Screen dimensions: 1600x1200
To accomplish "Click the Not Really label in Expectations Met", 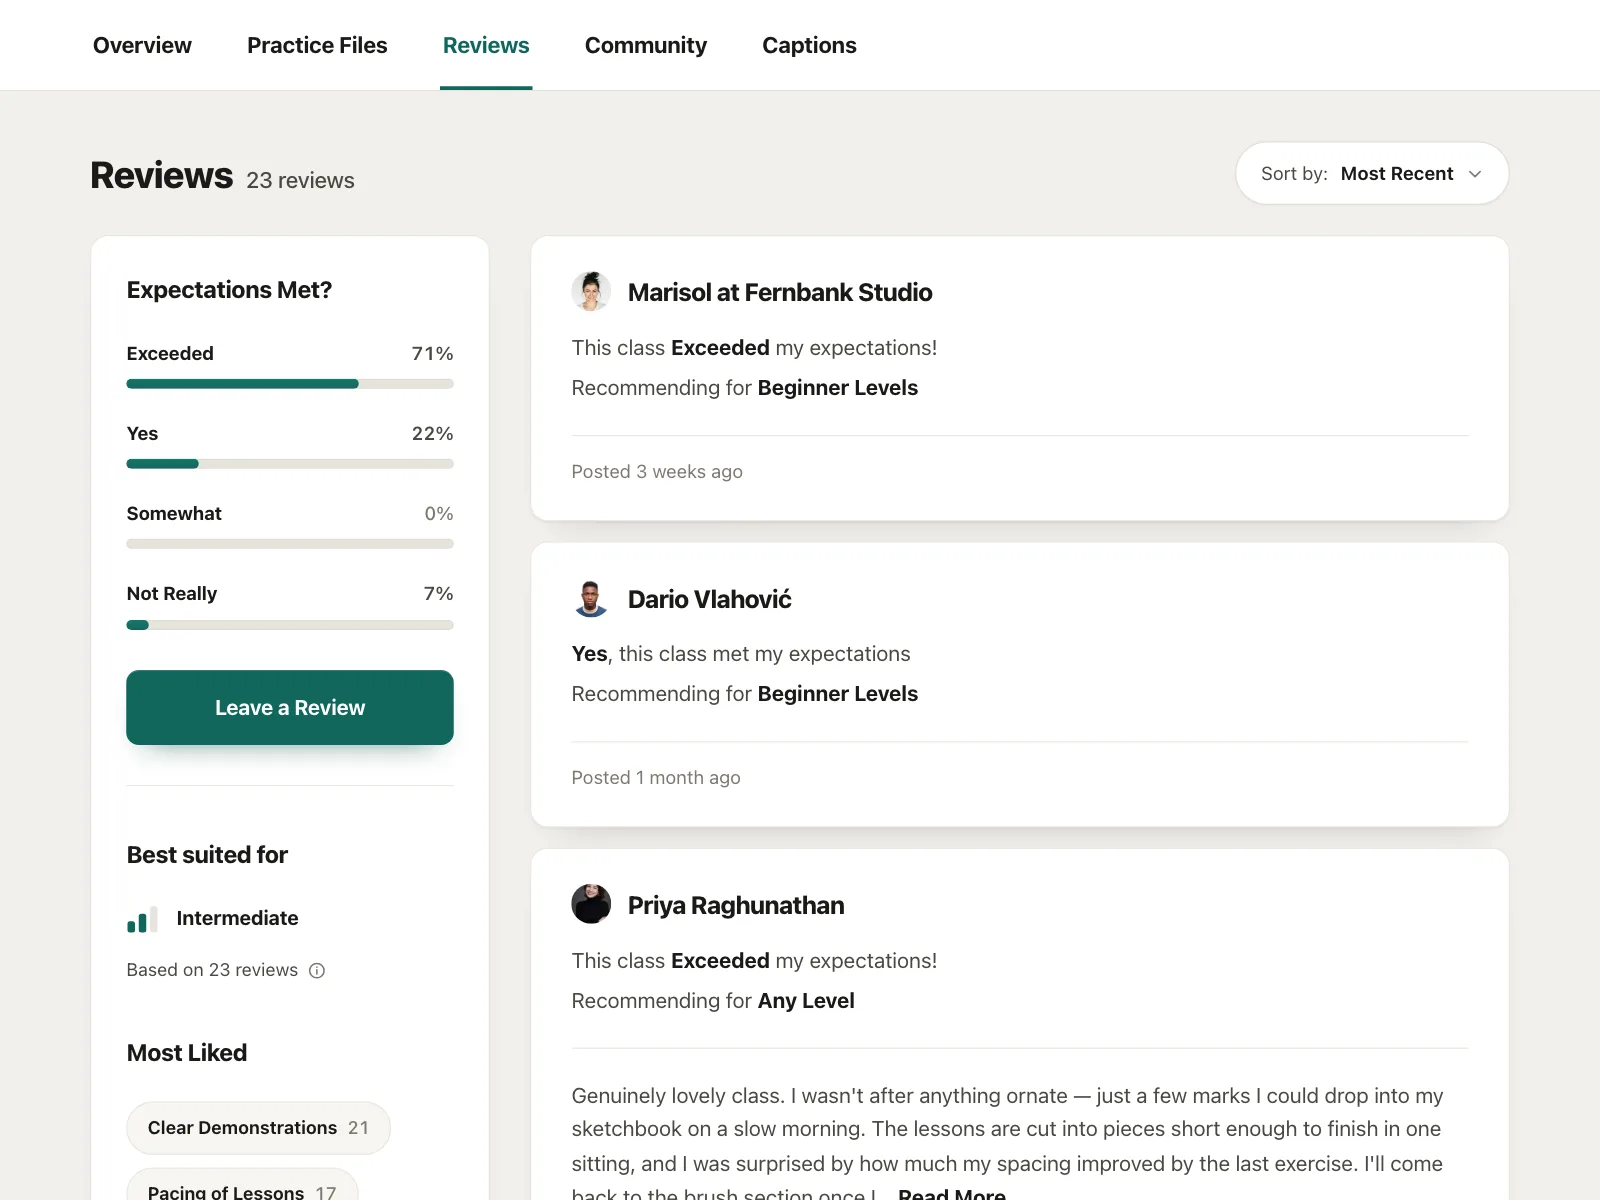I will pyautogui.click(x=172, y=593).
